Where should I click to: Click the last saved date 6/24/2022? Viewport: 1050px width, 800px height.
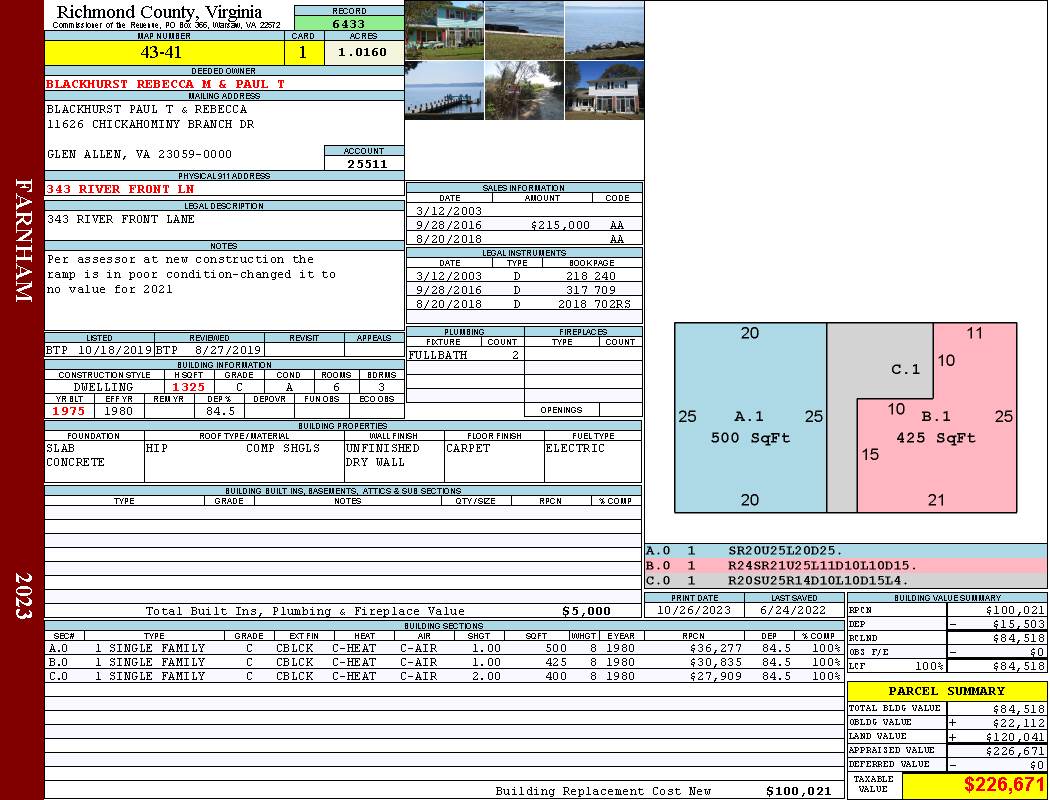coord(794,611)
